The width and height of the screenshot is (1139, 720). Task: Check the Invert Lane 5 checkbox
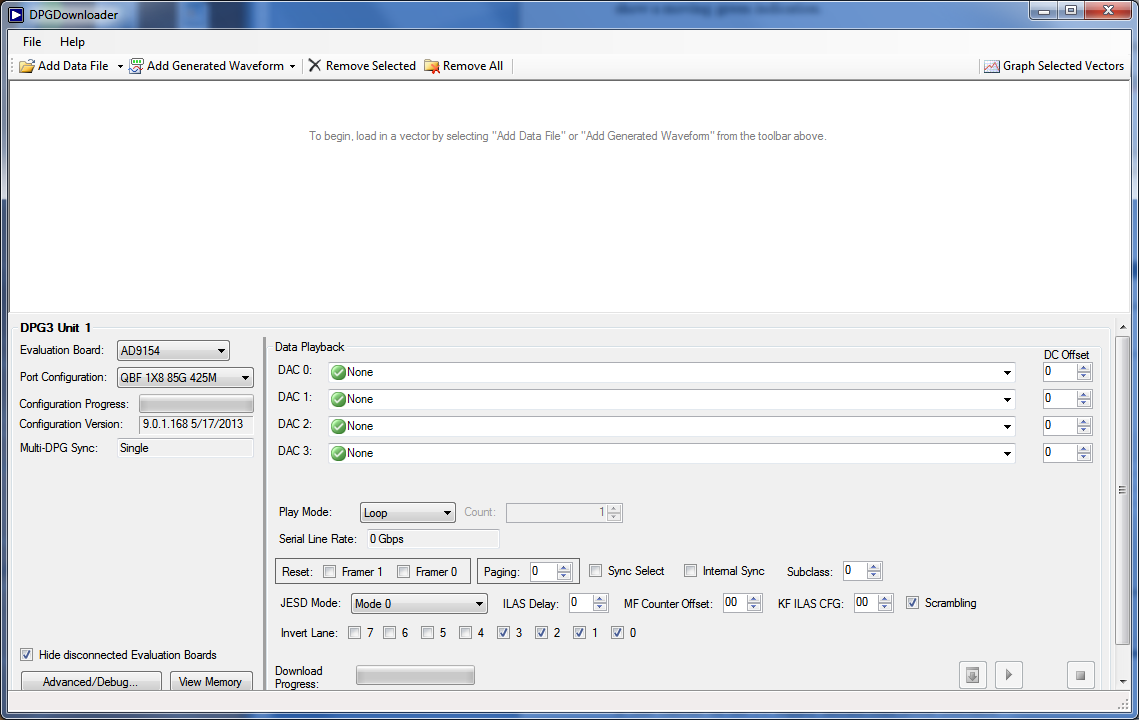[x=427, y=633]
